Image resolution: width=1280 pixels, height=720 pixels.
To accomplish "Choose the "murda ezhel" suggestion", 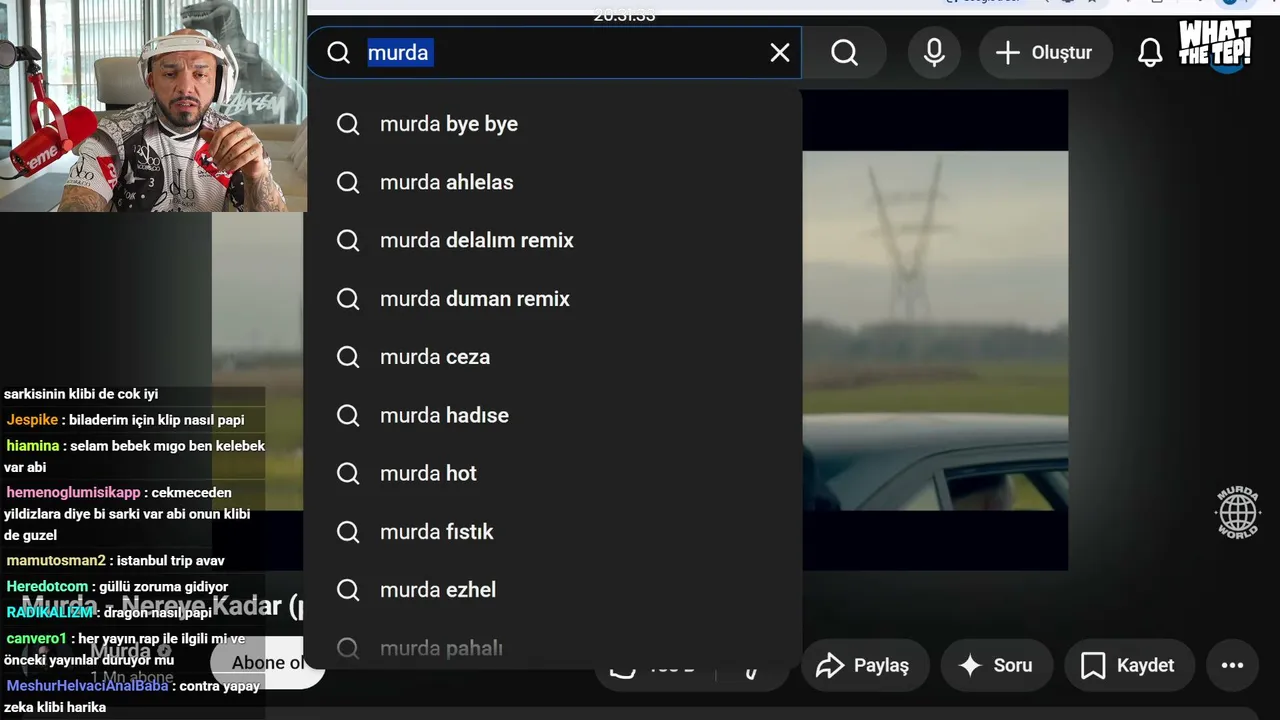I will click(x=553, y=590).
